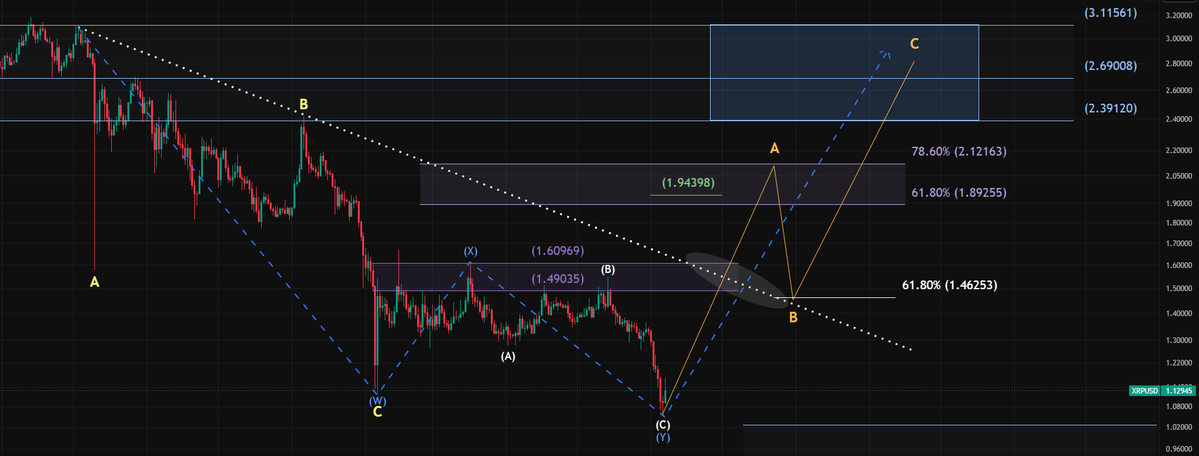Click the yellow B label at the trendline touch
Screen dimensions: 1199x456
click(x=304, y=103)
